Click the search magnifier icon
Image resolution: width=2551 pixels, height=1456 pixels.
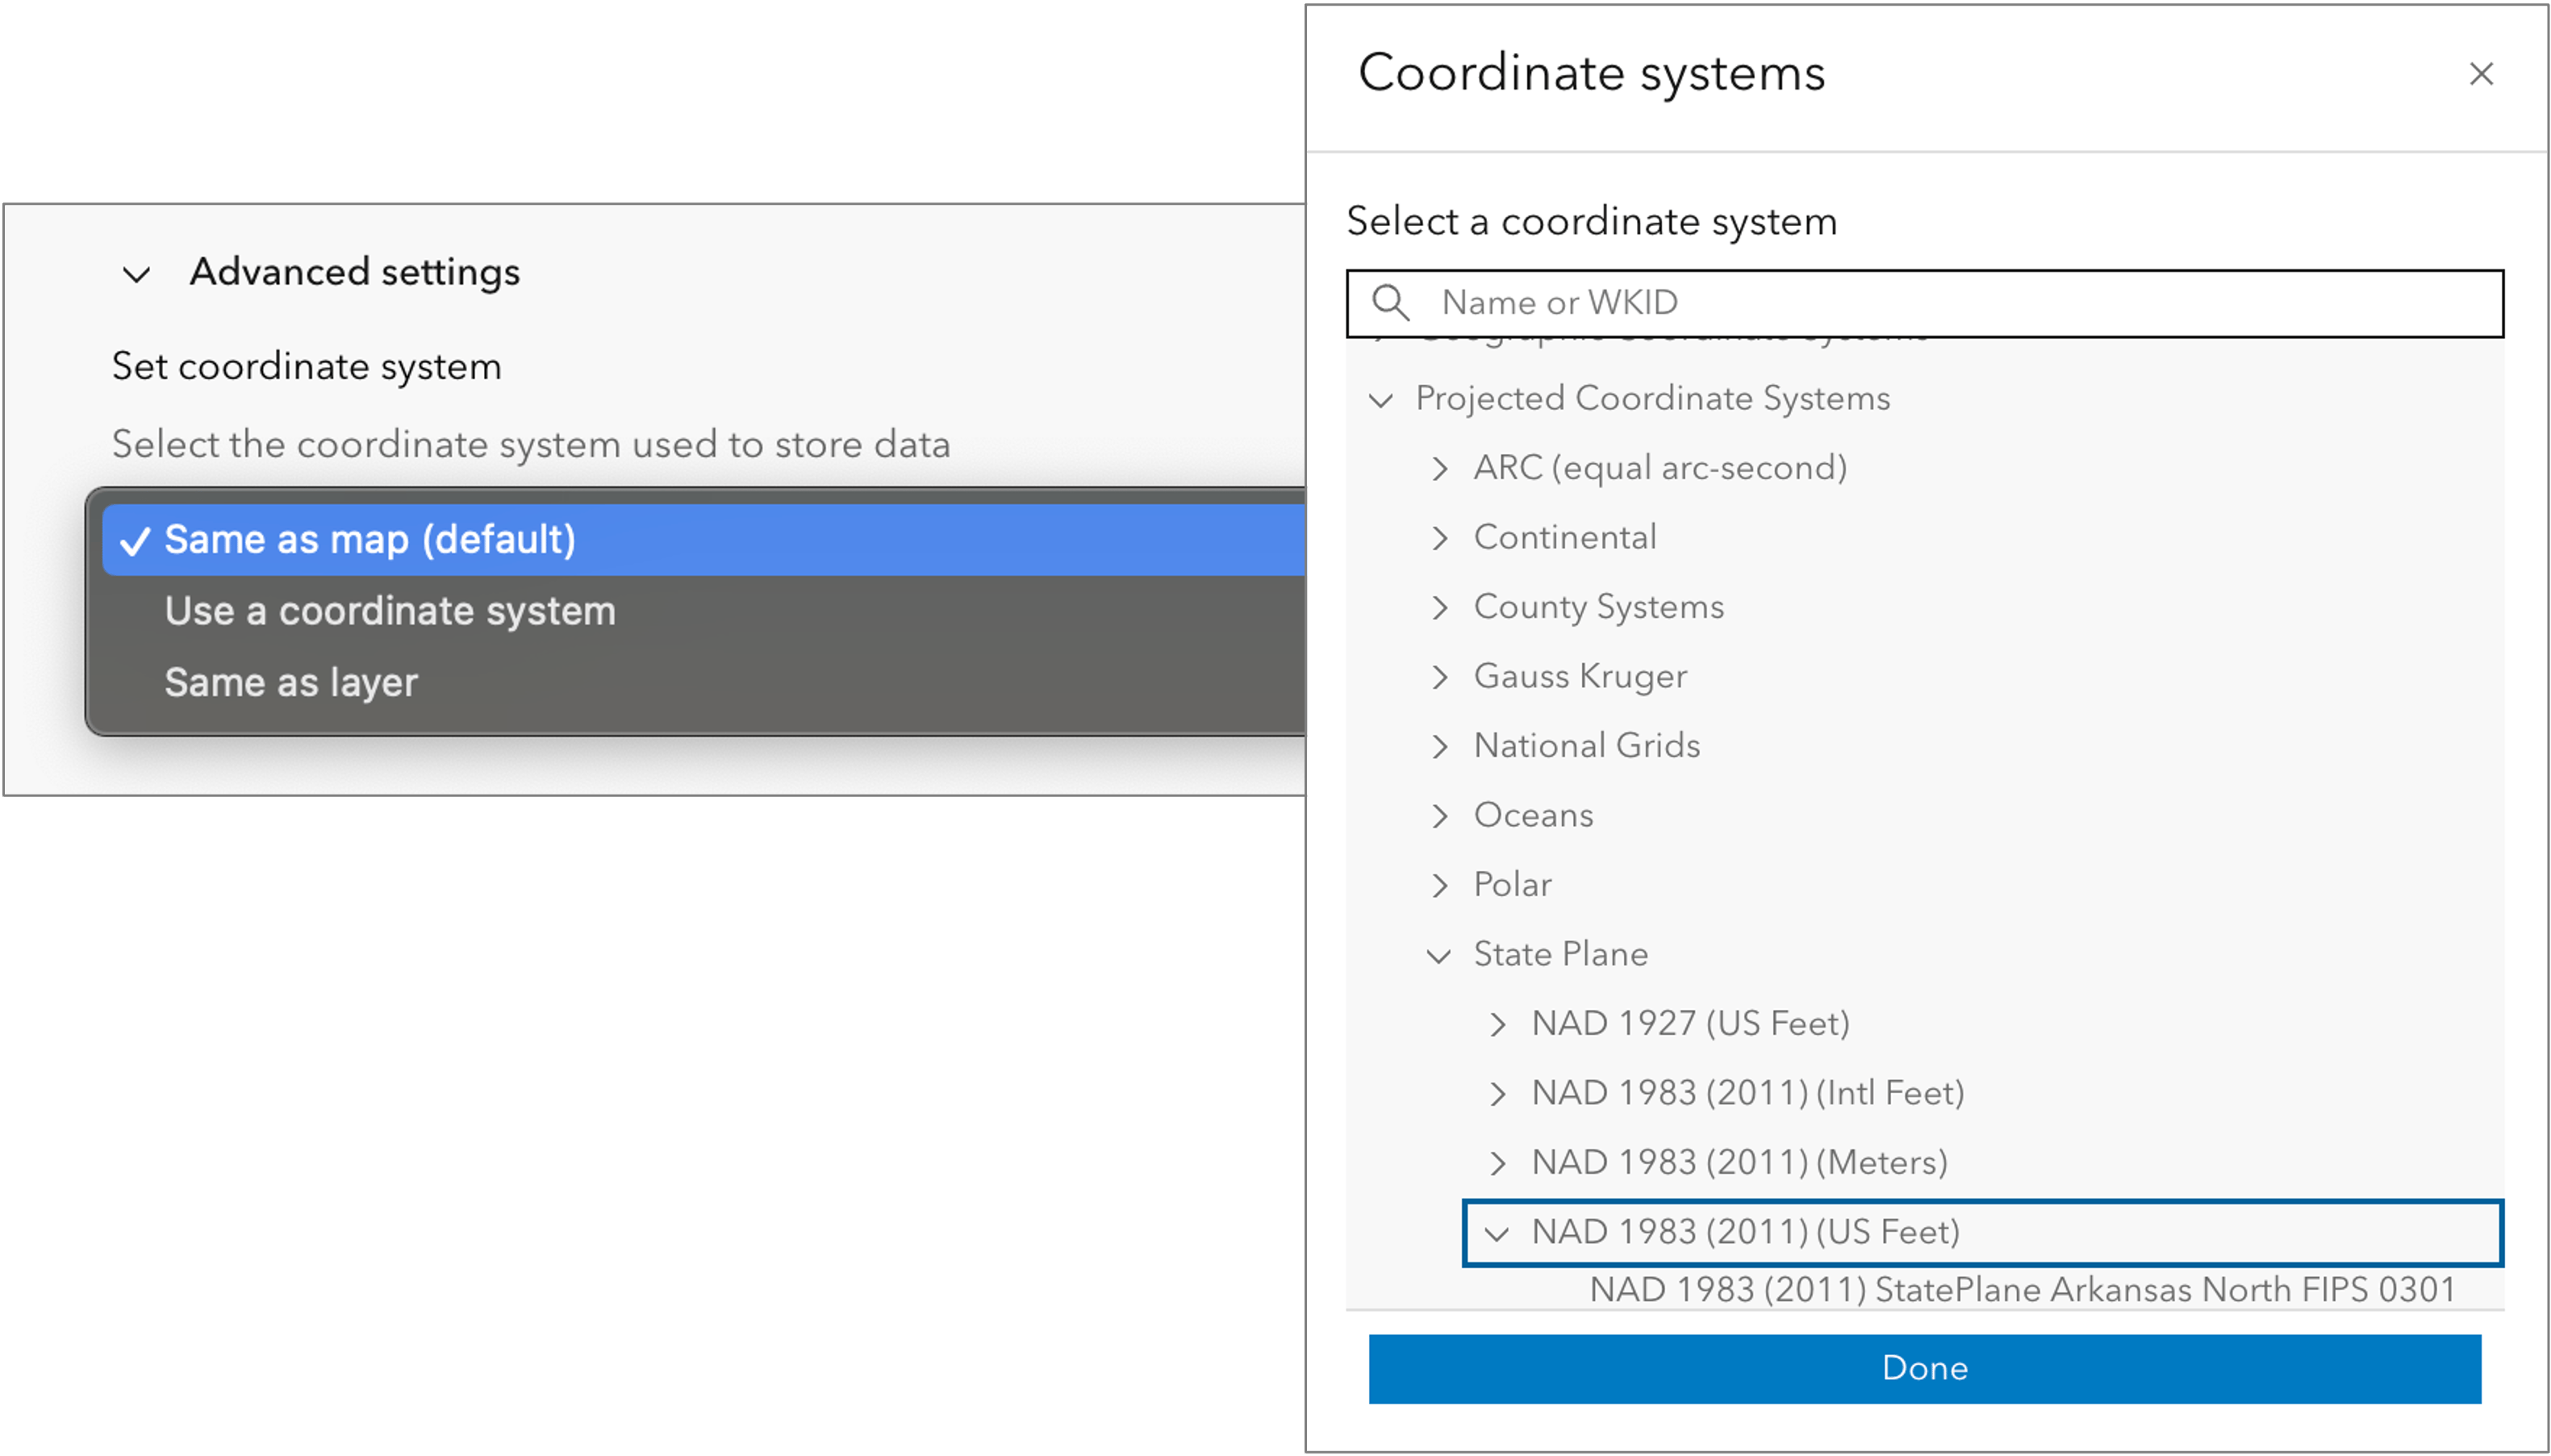(1392, 303)
